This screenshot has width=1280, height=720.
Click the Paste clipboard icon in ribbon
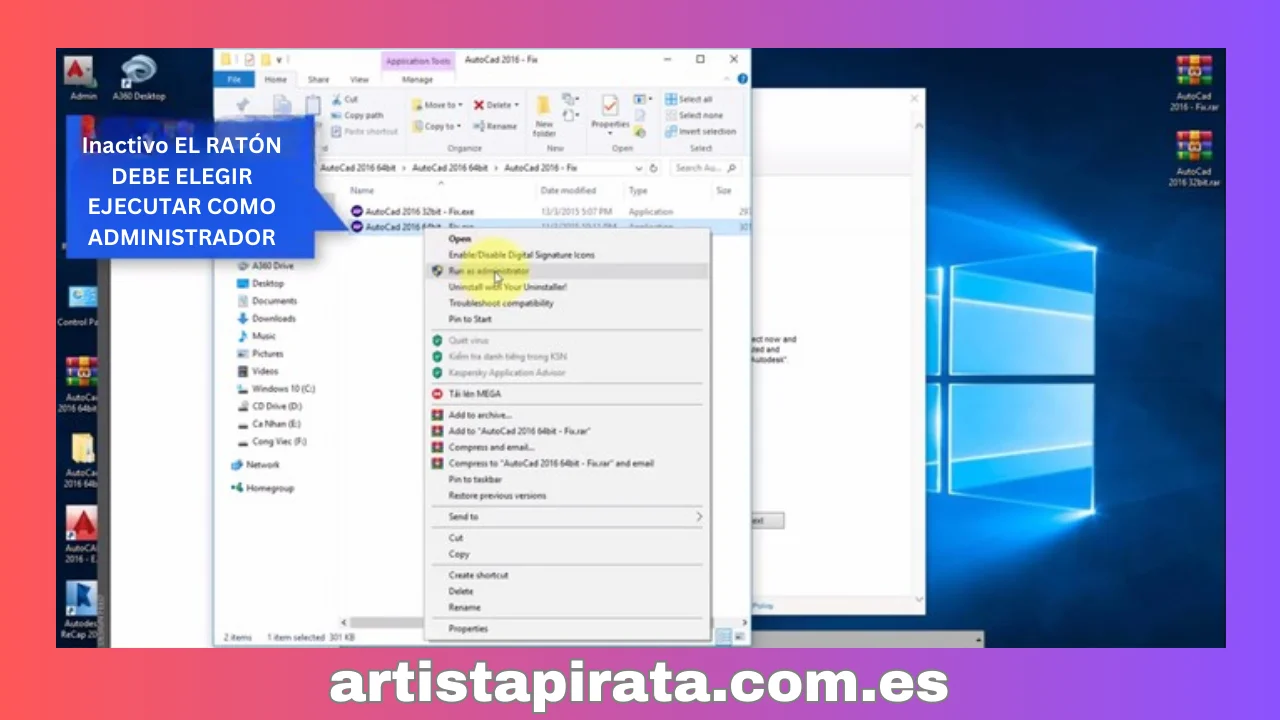point(313,106)
